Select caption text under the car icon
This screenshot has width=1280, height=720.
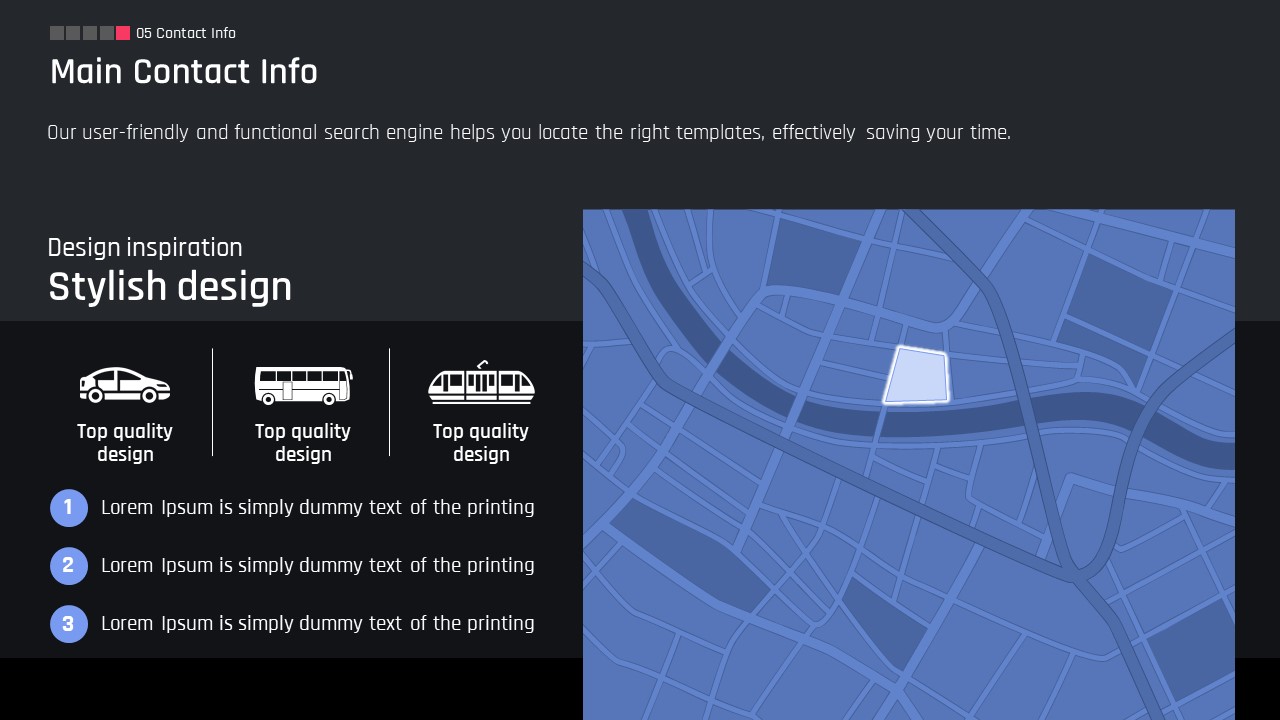(125, 443)
